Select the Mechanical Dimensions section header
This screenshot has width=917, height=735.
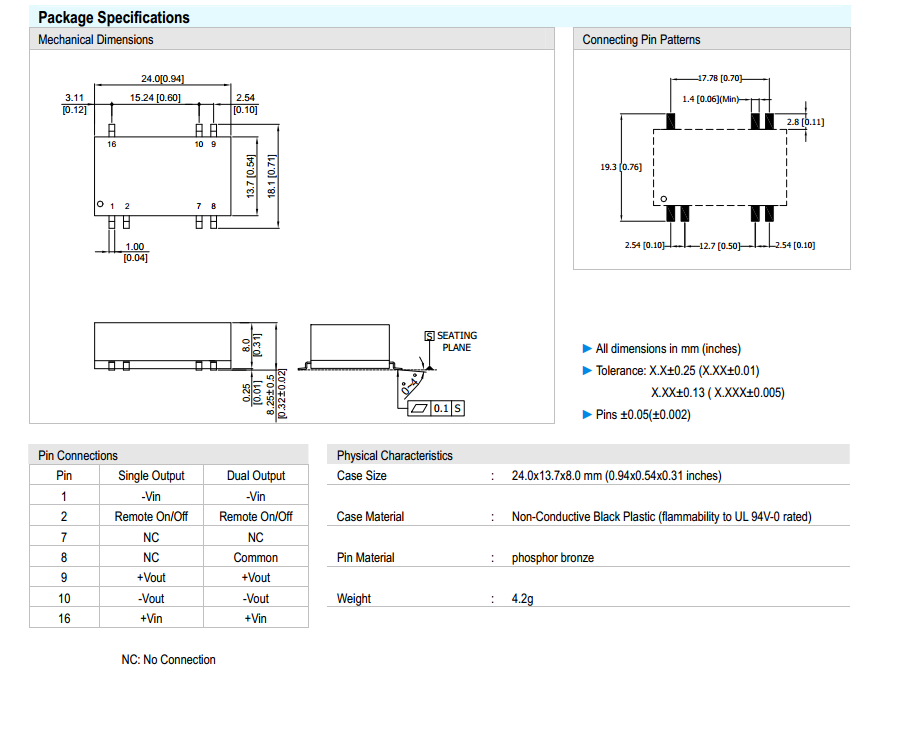click(x=96, y=40)
